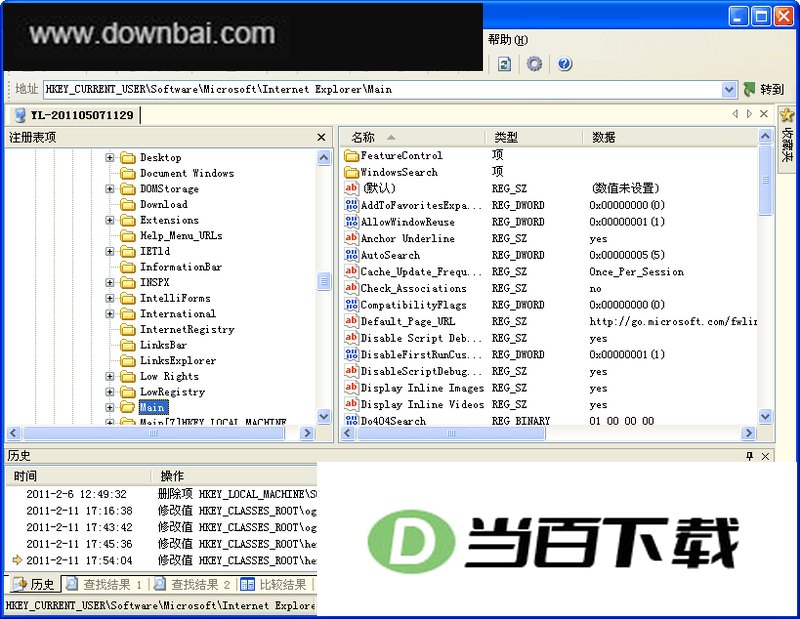Select the Download key folder icon
Screen dimensions: 800x619
pos(128,205)
